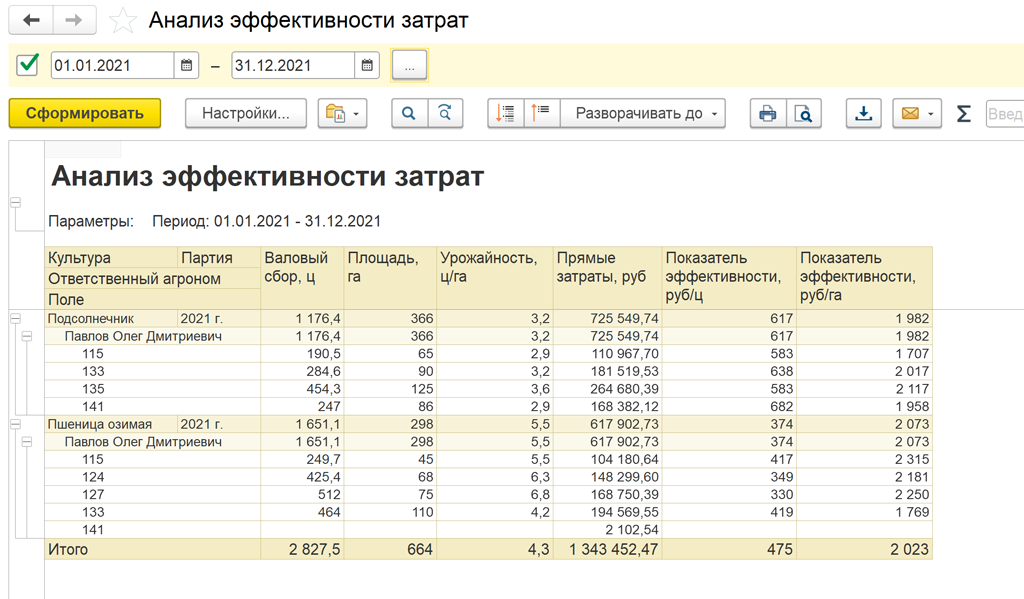Toggle the period filter checkbox
Image resolution: width=1024 pixels, height=599 pixels.
28,66
